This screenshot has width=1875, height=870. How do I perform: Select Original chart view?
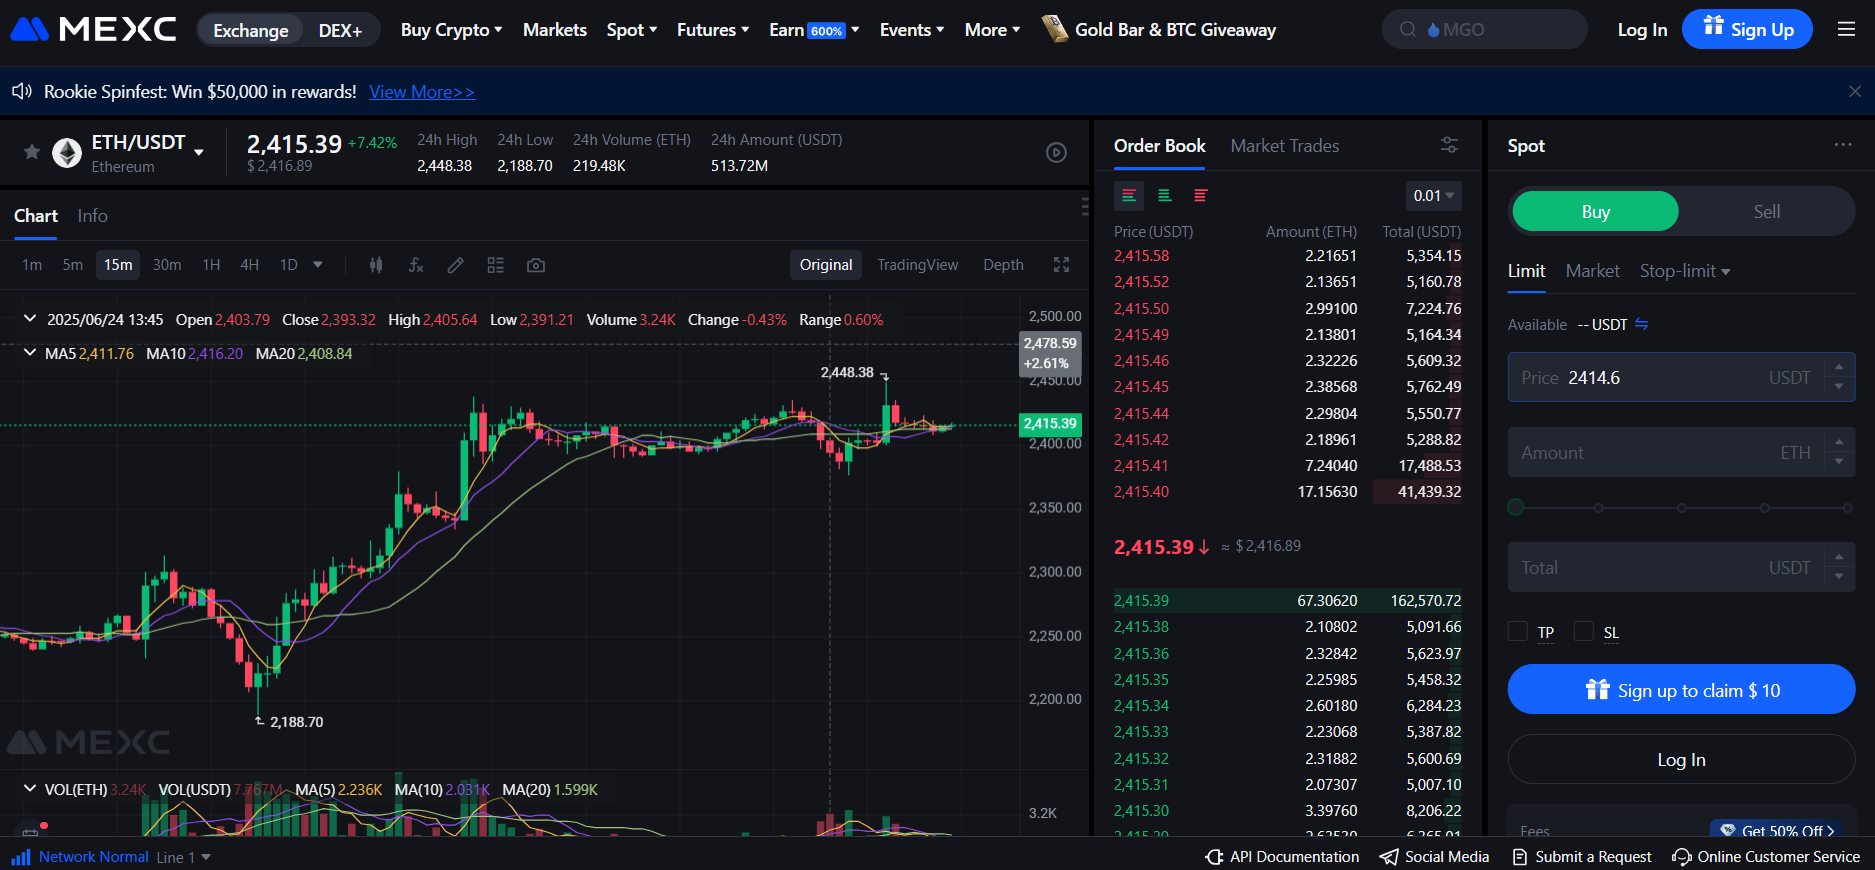(826, 265)
